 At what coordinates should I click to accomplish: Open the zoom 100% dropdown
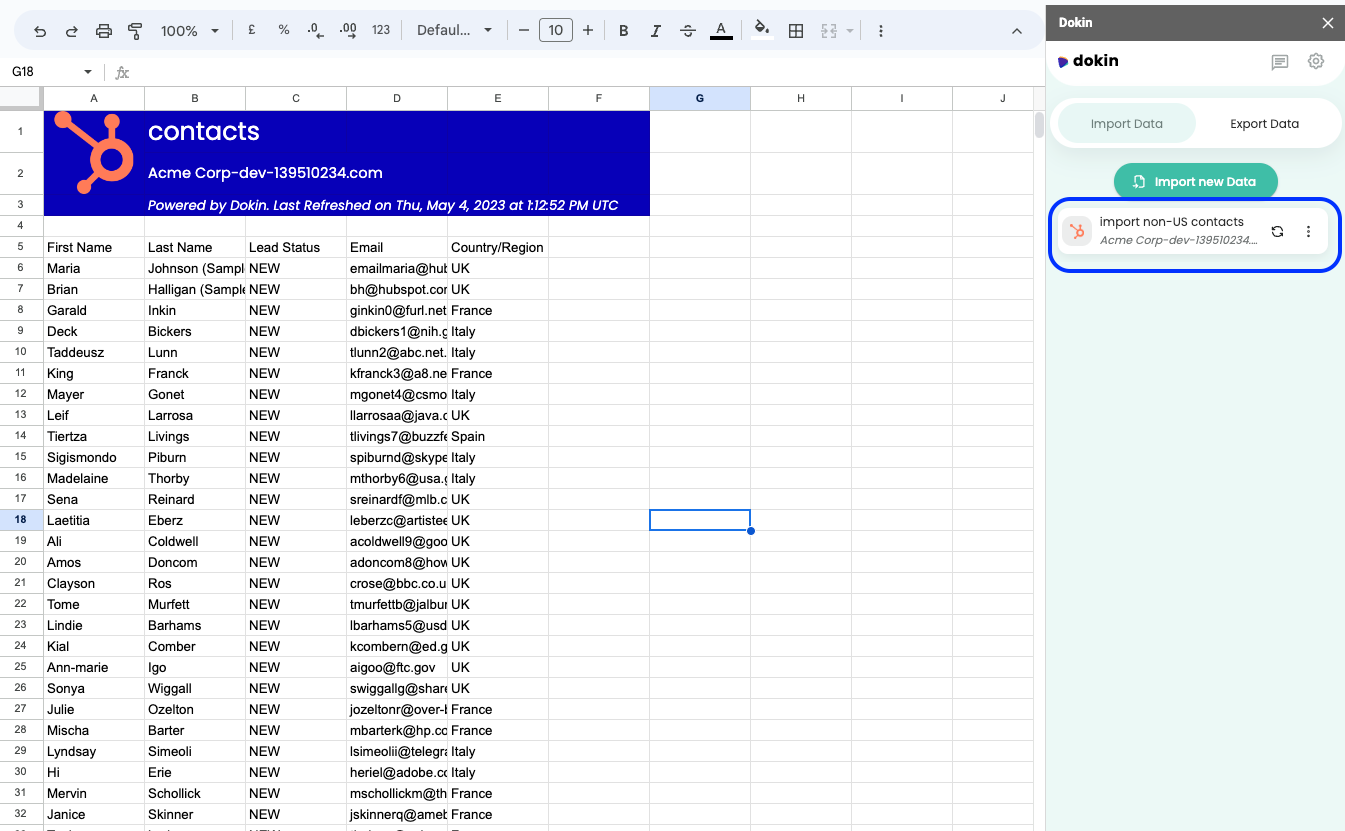(x=190, y=31)
